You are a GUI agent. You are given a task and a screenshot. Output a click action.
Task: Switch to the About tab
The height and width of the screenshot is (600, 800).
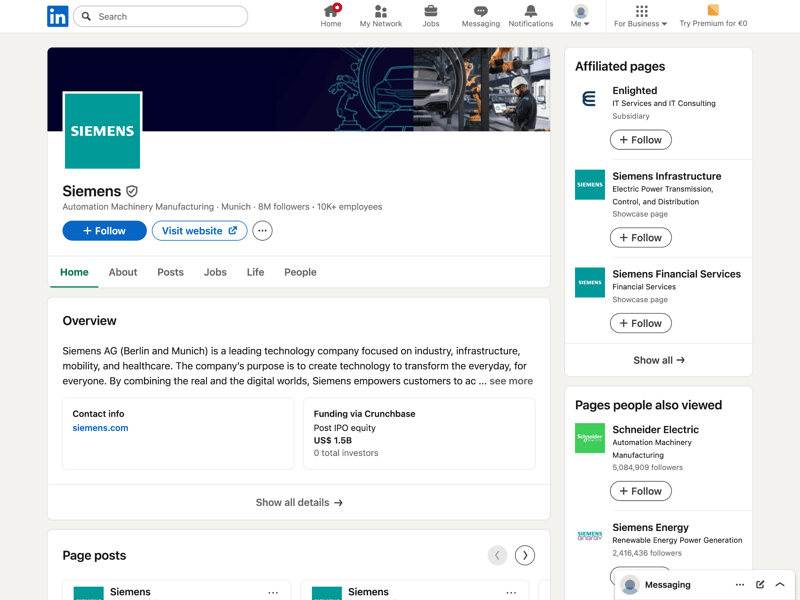123,272
